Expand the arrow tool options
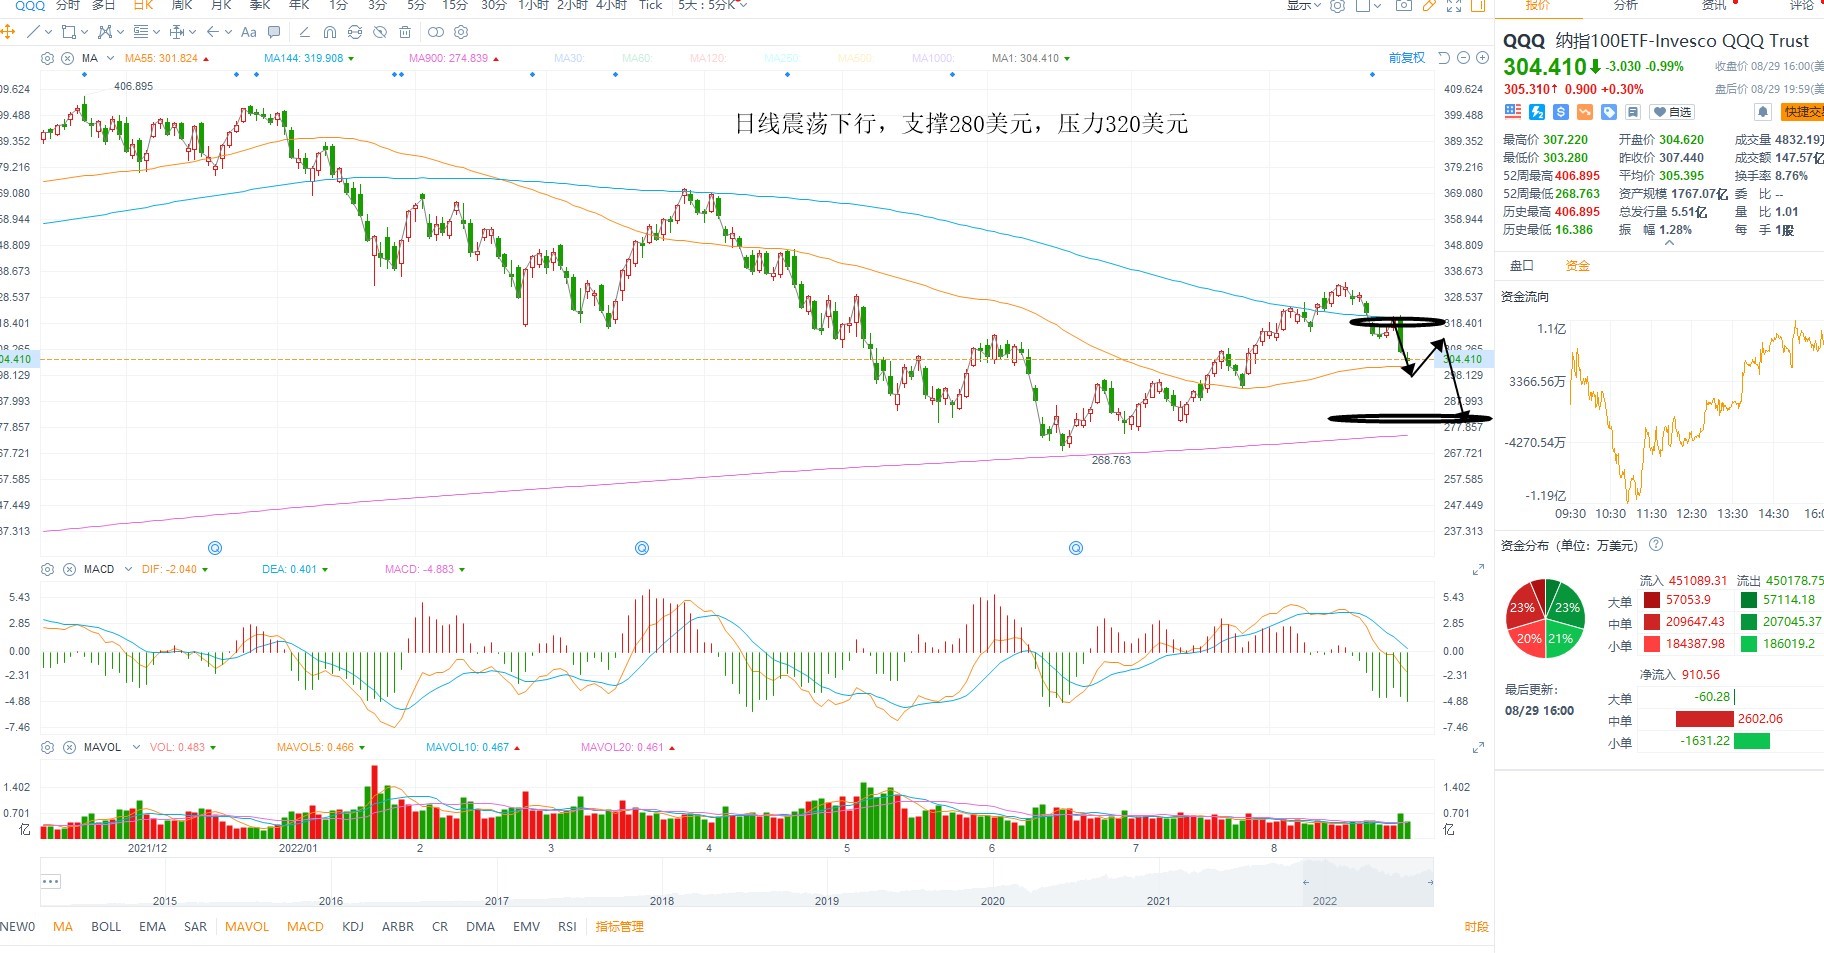This screenshot has width=1824, height=953. pyautogui.click(x=228, y=32)
